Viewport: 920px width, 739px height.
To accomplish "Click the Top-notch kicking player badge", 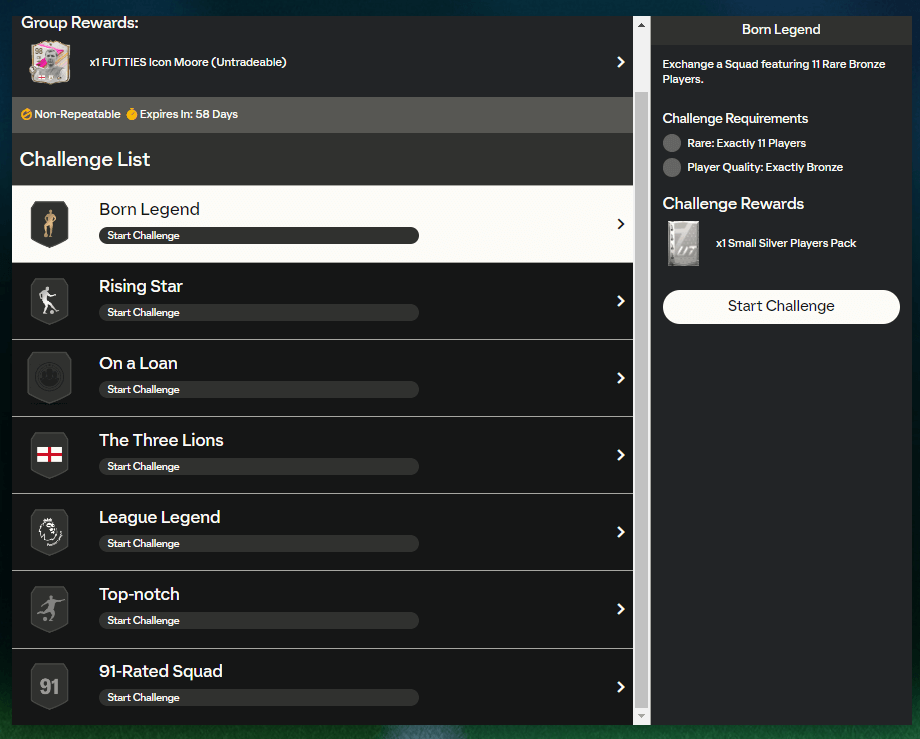I will pyautogui.click(x=48, y=609).
